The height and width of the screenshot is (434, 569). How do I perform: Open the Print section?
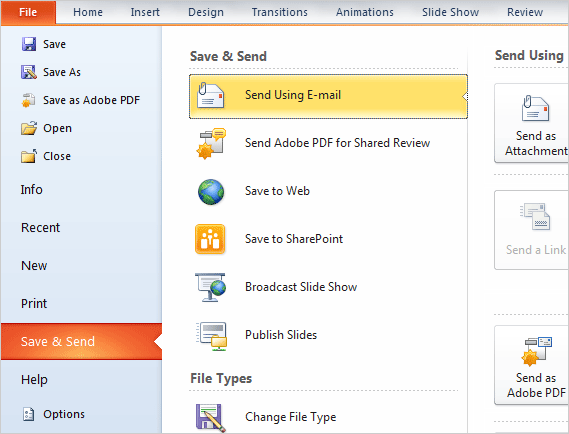34,303
